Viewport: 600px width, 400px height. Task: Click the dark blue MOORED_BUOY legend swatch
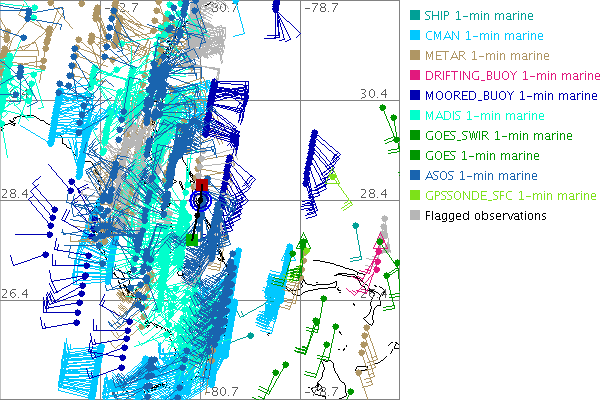pos(415,96)
